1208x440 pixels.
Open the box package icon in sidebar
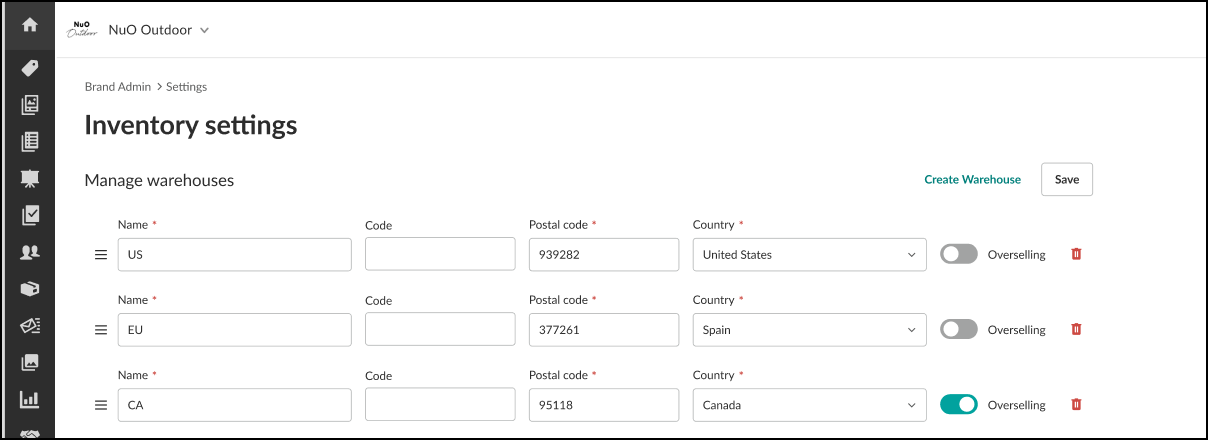coord(29,289)
